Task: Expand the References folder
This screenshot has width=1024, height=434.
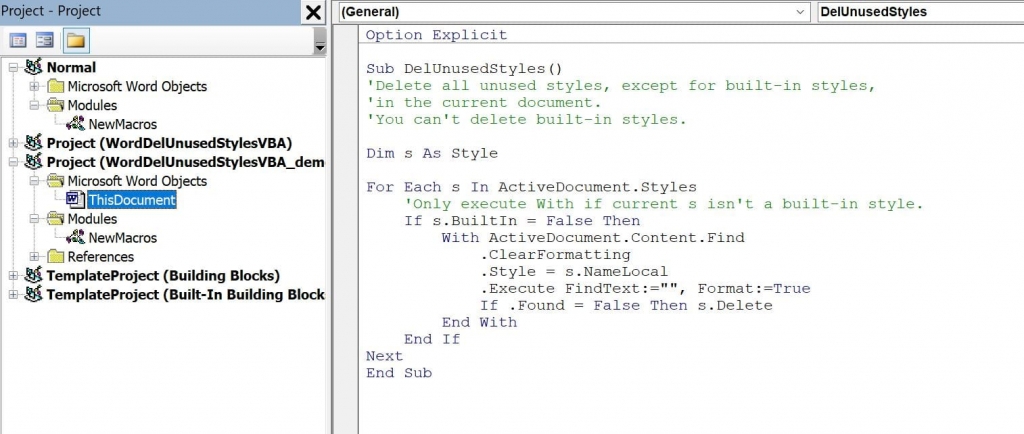Action: tap(34, 257)
